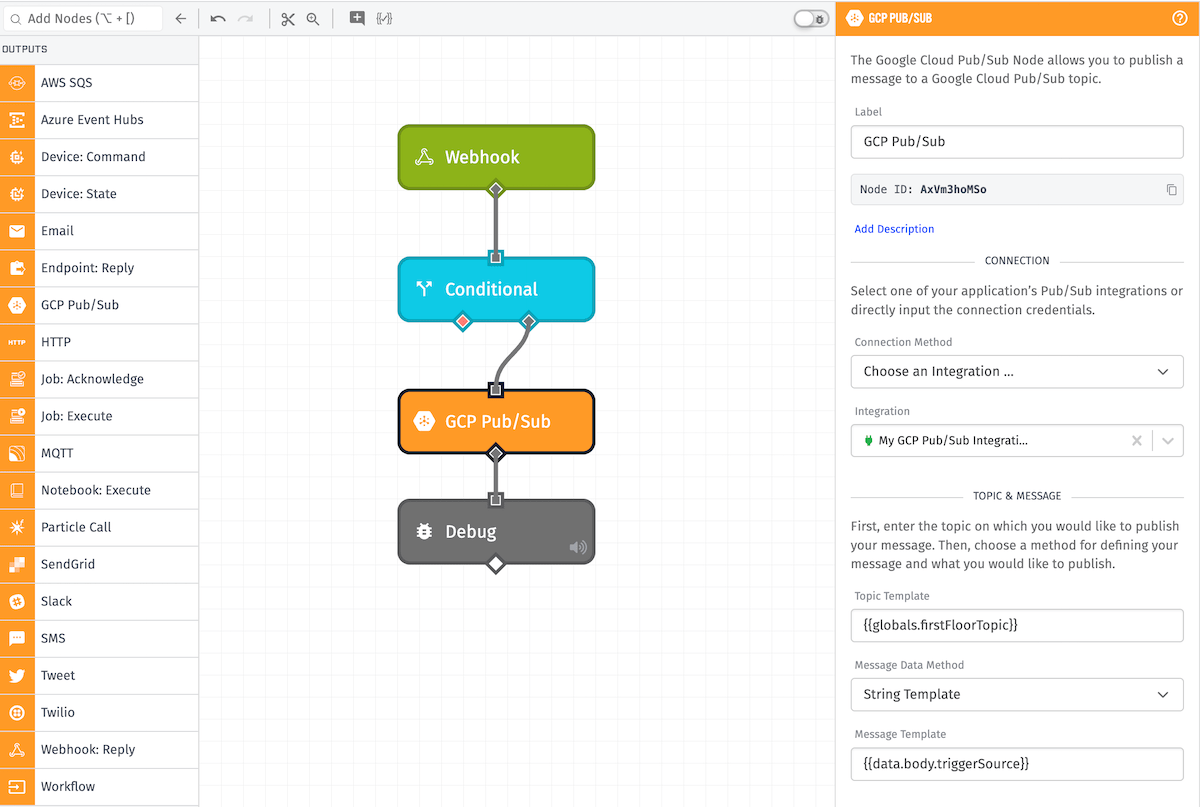This screenshot has height=807, width=1200.
Task: Select the Particle Call node icon
Action: coord(17,527)
